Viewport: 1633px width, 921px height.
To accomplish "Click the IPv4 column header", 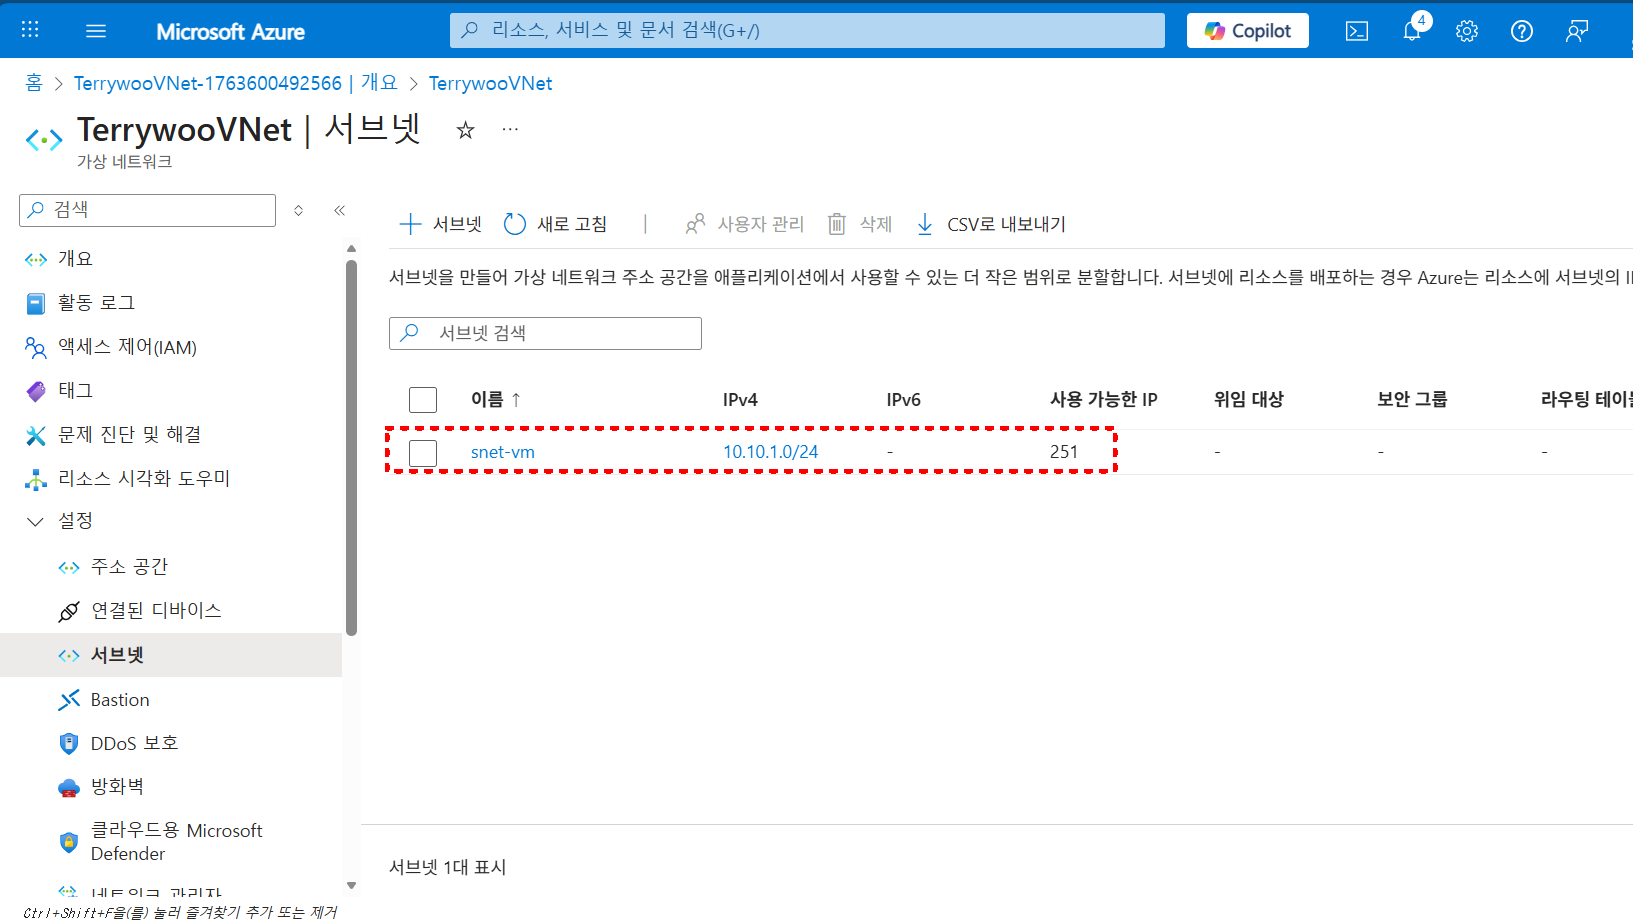I will point(740,399).
